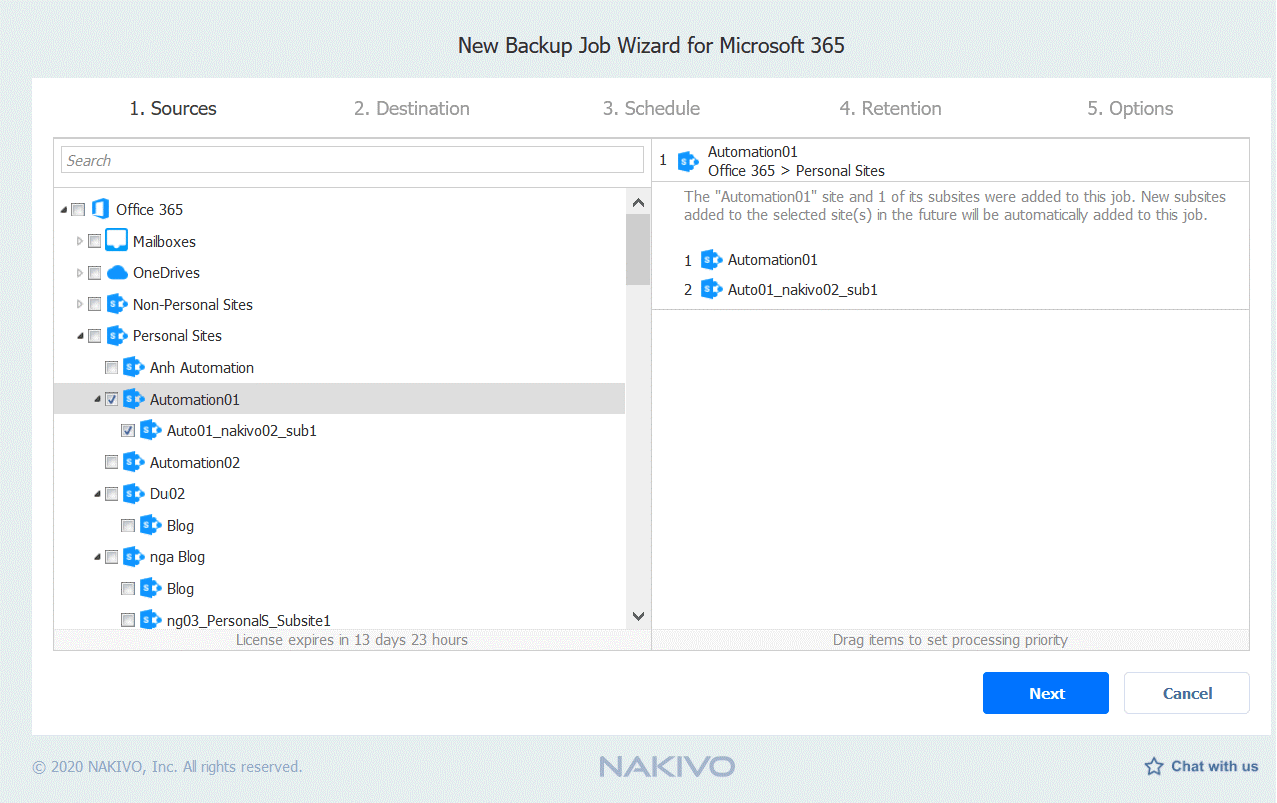Click the Mailboxes icon in the tree
Viewport: 1277px width, 803px height.
[x=117, y=241]
